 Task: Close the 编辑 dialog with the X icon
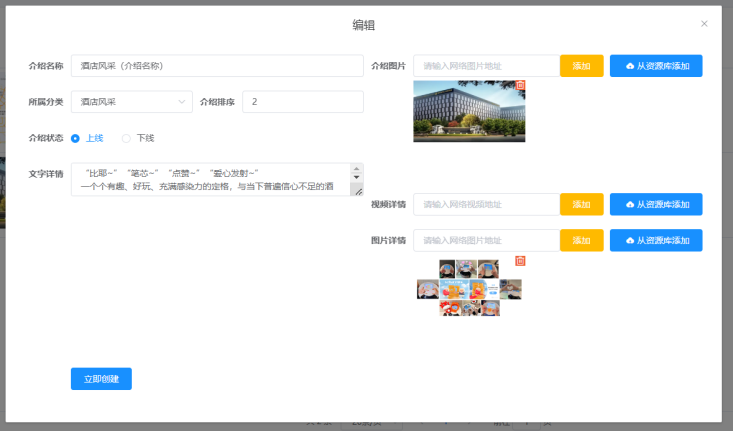(704, 24)
